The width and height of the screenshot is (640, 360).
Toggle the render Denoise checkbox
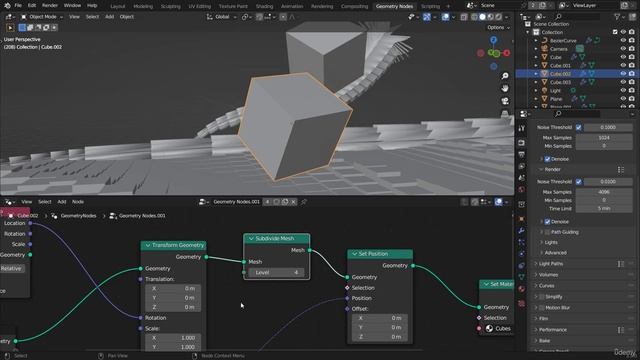[x=547, y=222]
